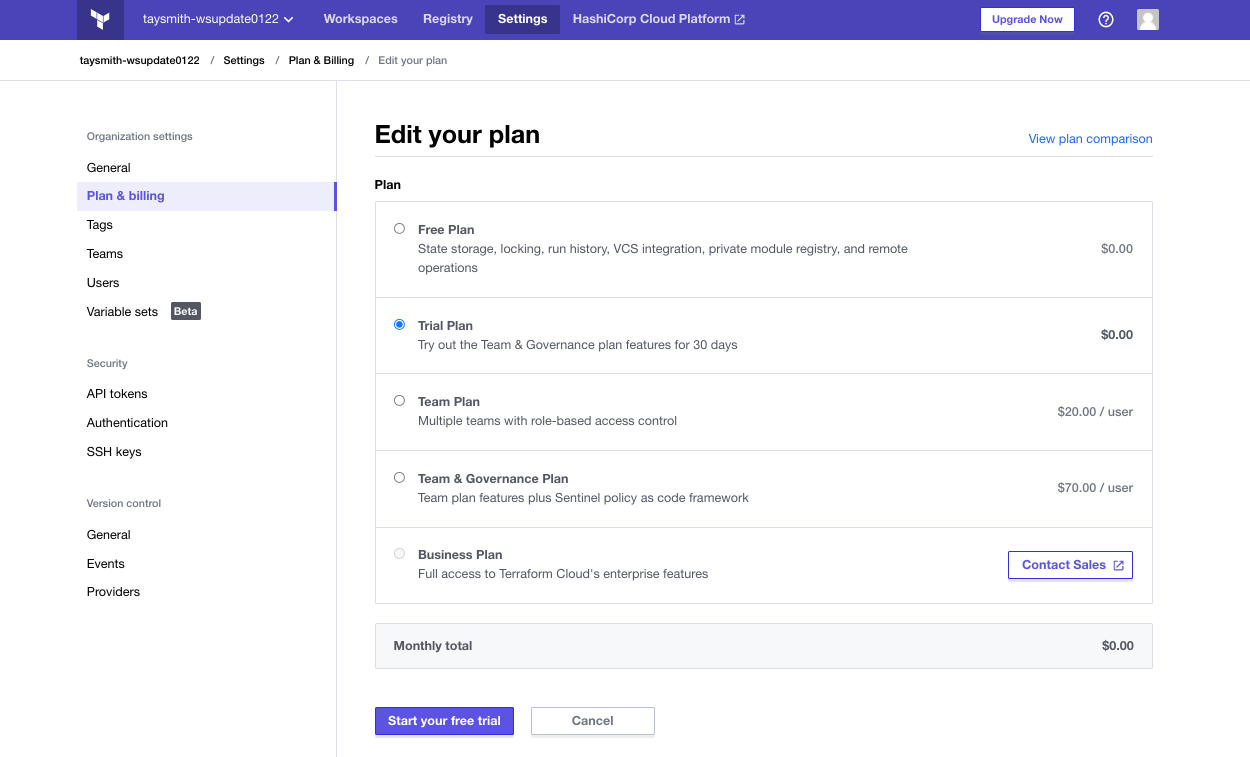This screenshot has width=1250, height=757.
Task: Select the disabled Business Plan radio button
Action: coord(400,554)
